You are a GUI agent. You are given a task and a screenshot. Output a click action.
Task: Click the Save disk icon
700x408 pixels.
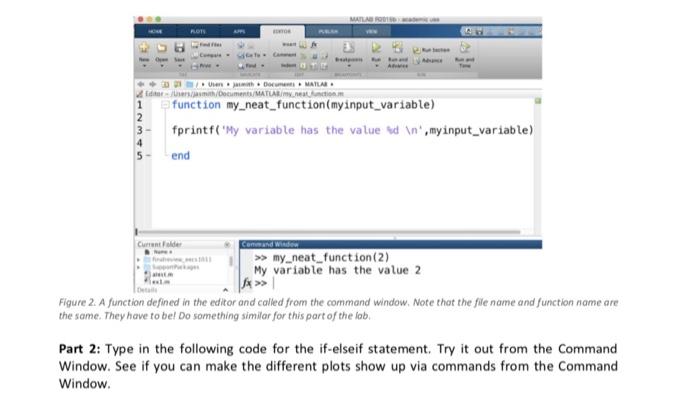tap(179, 47)
